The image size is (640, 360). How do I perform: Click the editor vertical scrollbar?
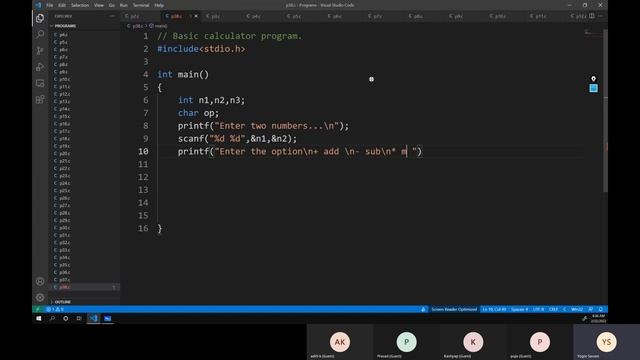605,110
